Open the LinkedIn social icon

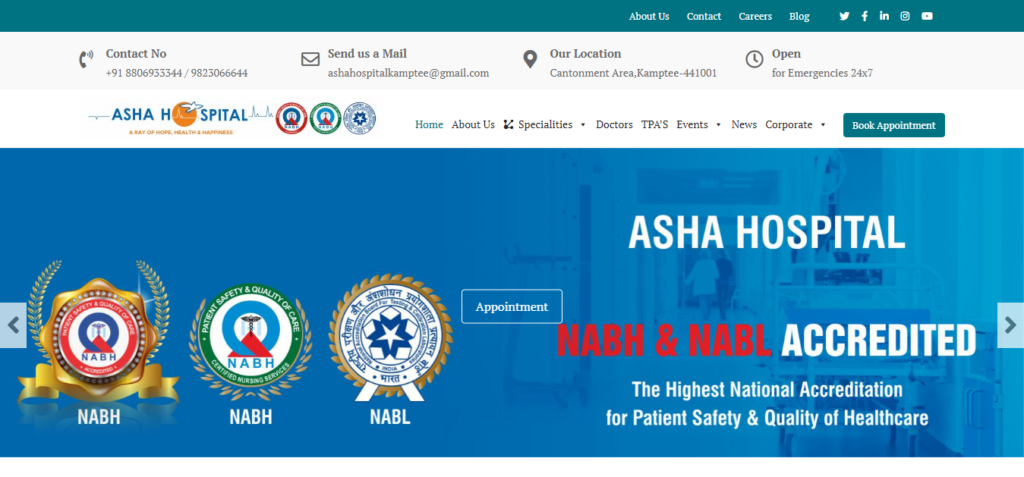pyautogui.click(x=884, y=16)
